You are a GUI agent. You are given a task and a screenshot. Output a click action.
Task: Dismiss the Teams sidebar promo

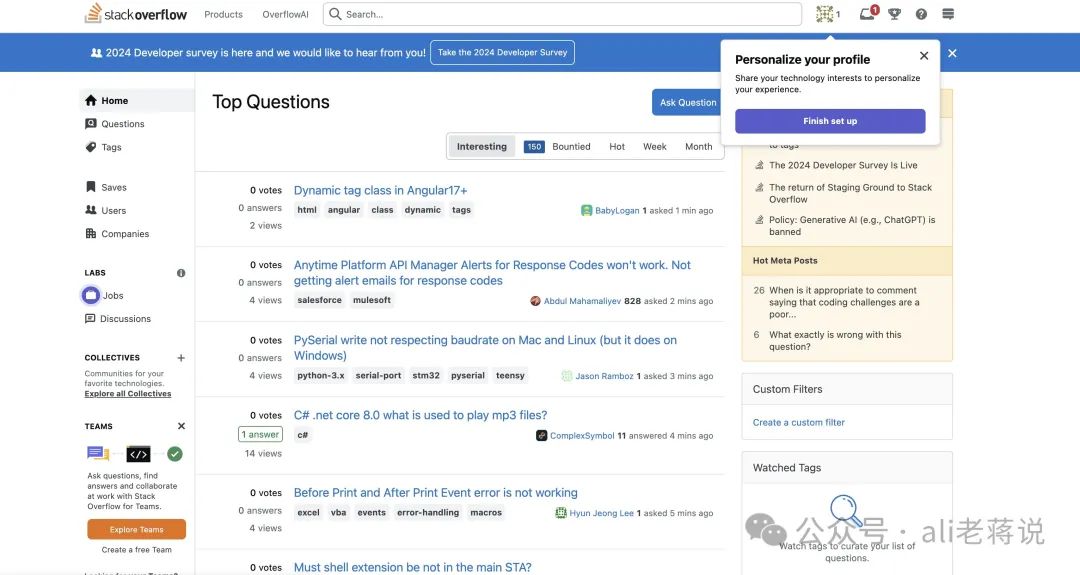pos(181,426)
